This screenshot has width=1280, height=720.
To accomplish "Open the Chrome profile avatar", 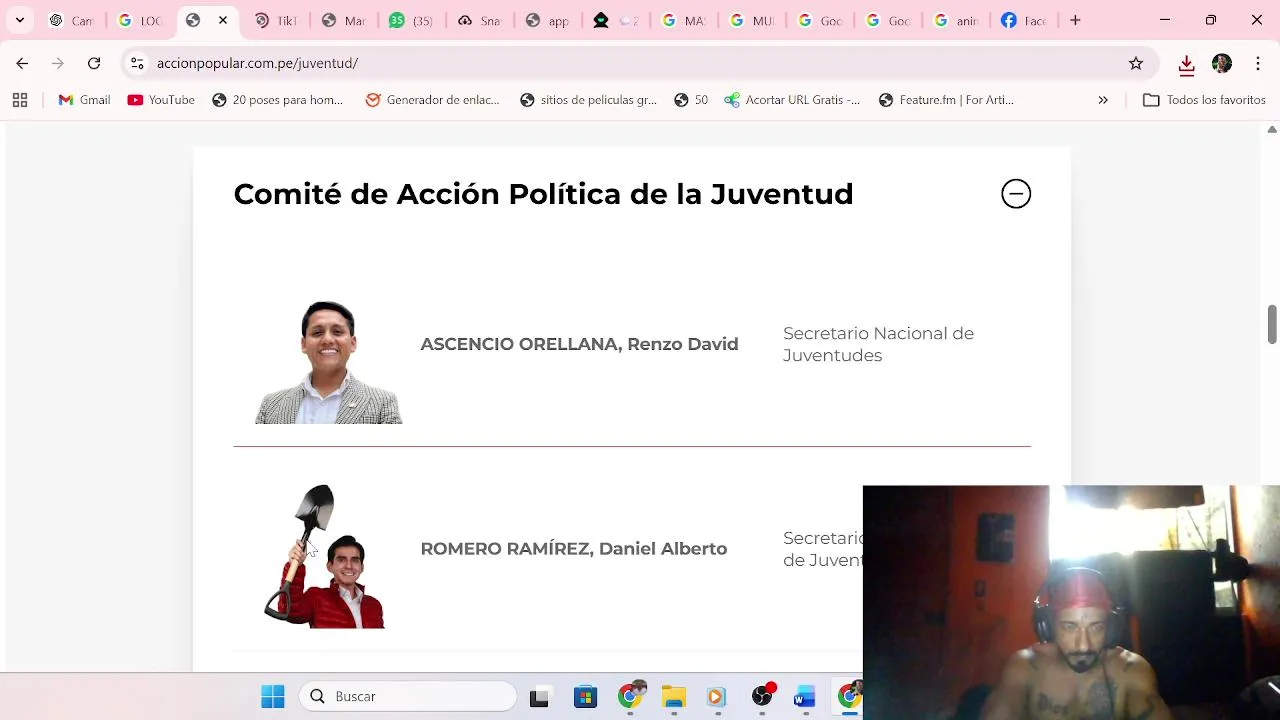I will [1222, 63].
